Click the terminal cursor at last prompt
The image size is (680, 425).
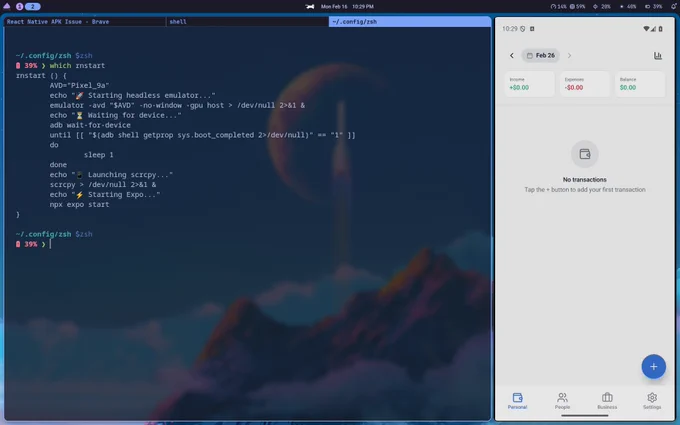click(50, 244)
